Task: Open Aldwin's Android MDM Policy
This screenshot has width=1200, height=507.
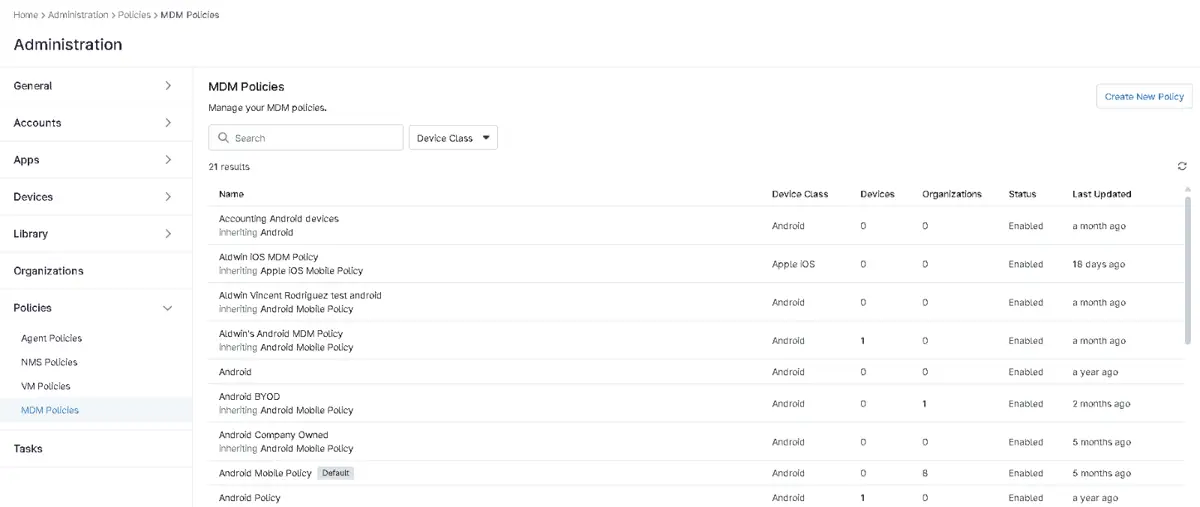Action: [x=281, y=334]
